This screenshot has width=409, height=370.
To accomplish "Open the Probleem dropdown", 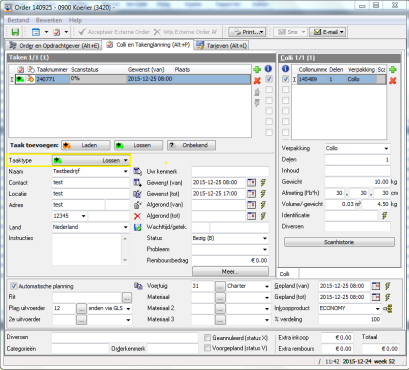I will point(265,249).
